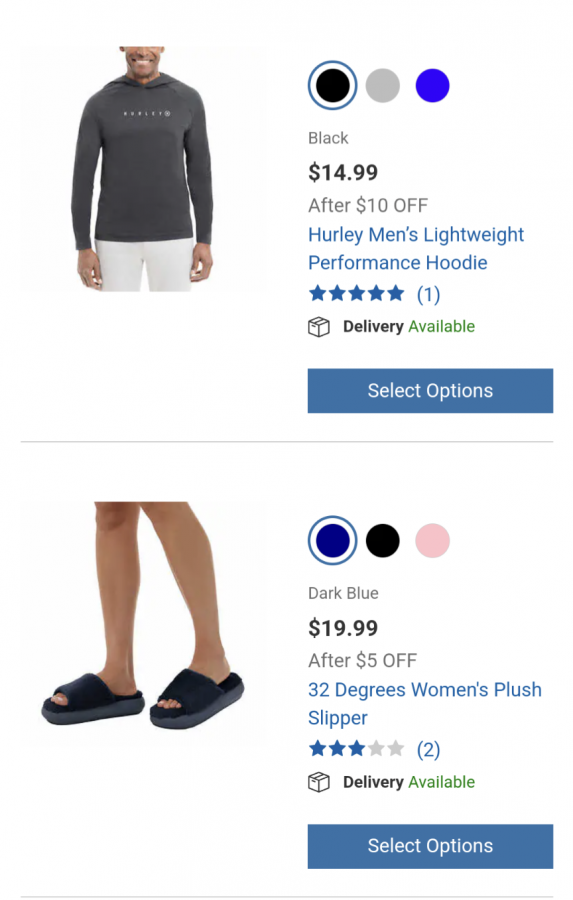Open 32 Degrees Women's Plush Slipper link

point(424,704)
